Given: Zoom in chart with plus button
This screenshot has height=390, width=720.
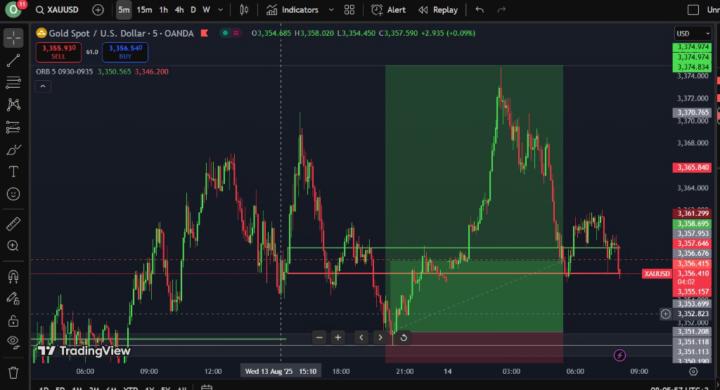Looking at the screenshot, I should tap(338, 338).
